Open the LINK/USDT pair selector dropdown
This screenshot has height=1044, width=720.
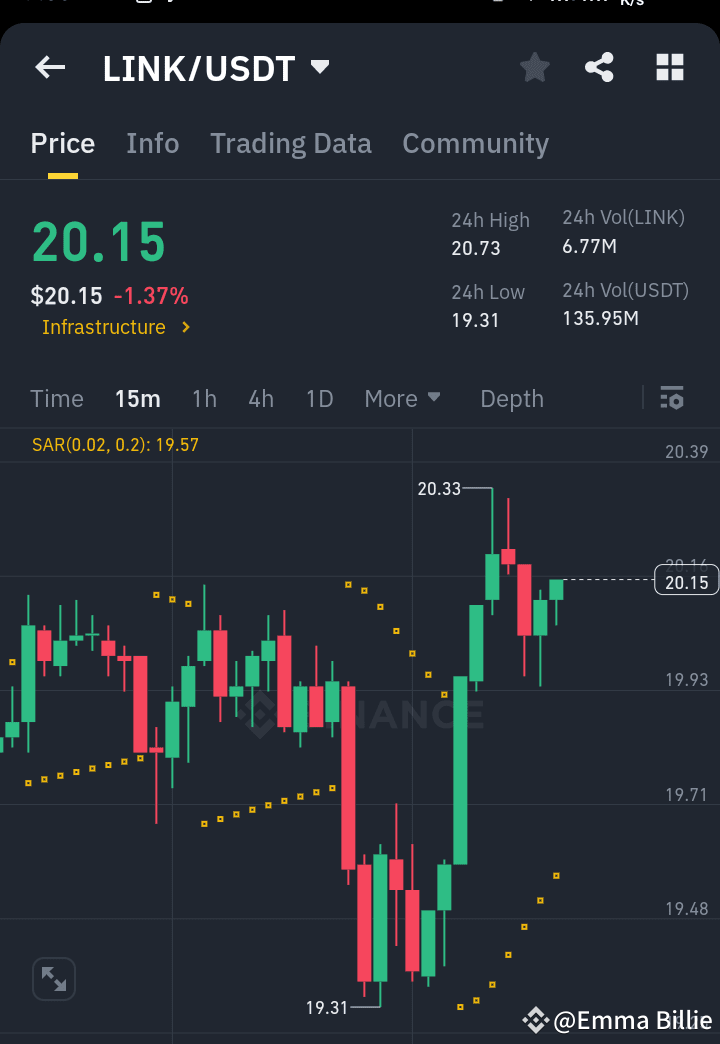point(319,67)
